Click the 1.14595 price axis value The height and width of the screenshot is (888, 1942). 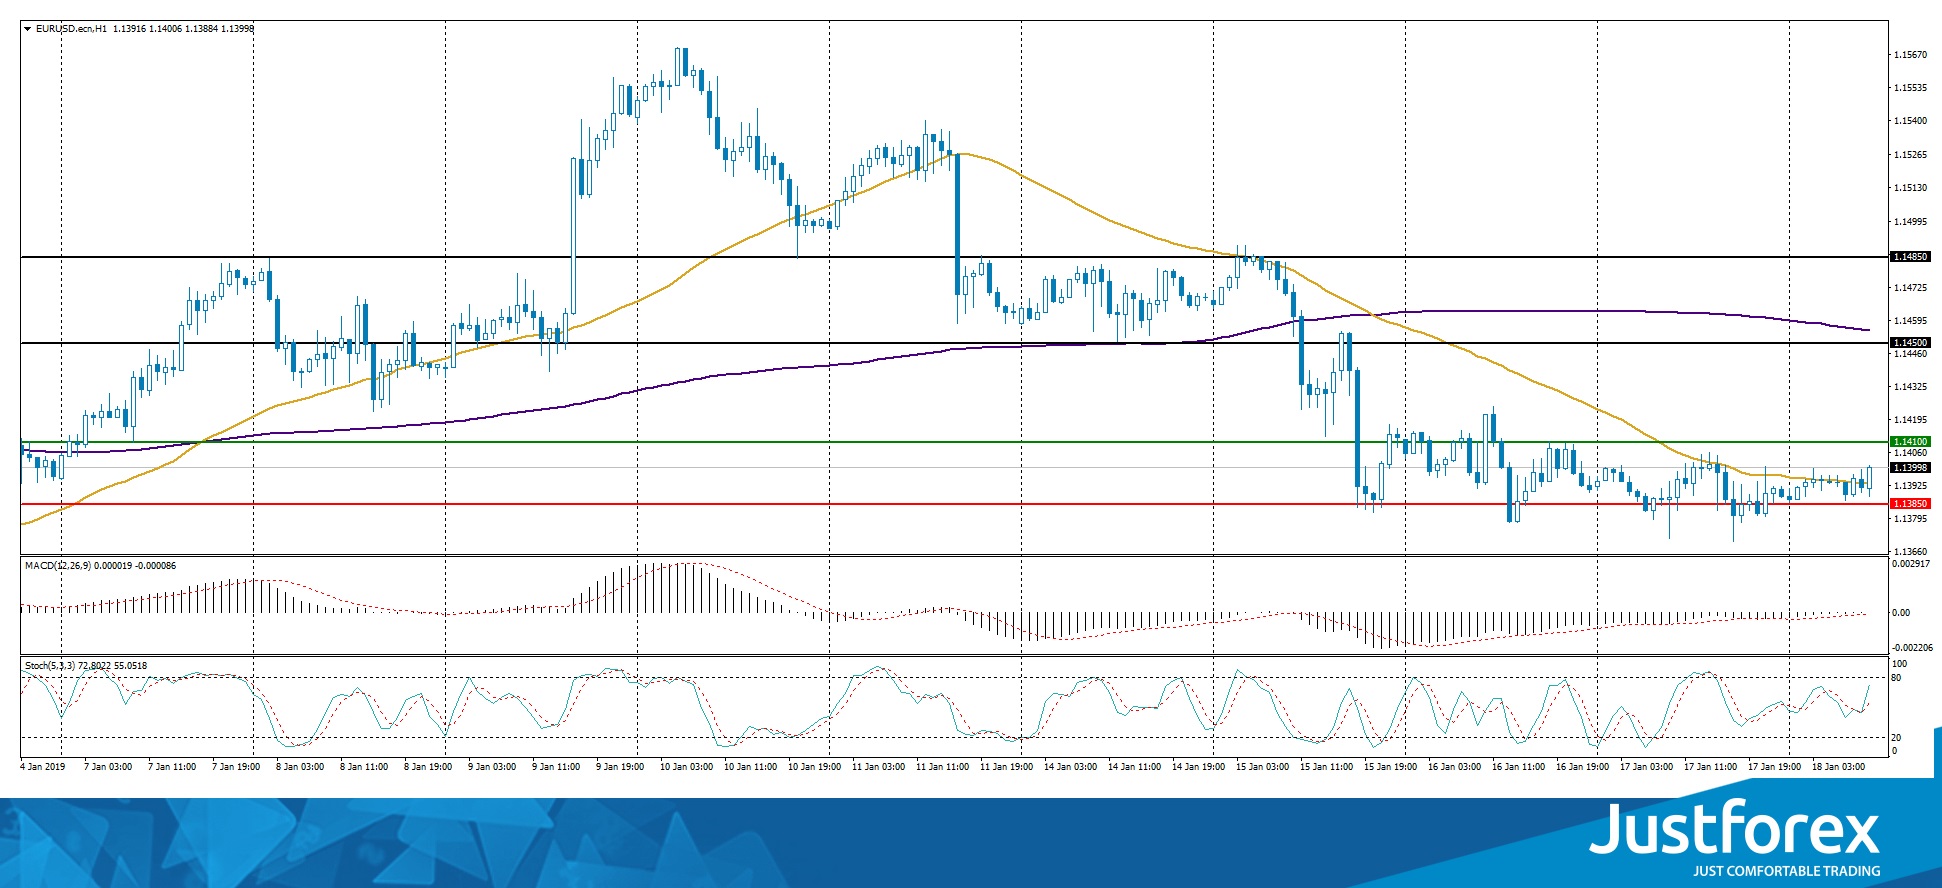[x=1910, y=321]
